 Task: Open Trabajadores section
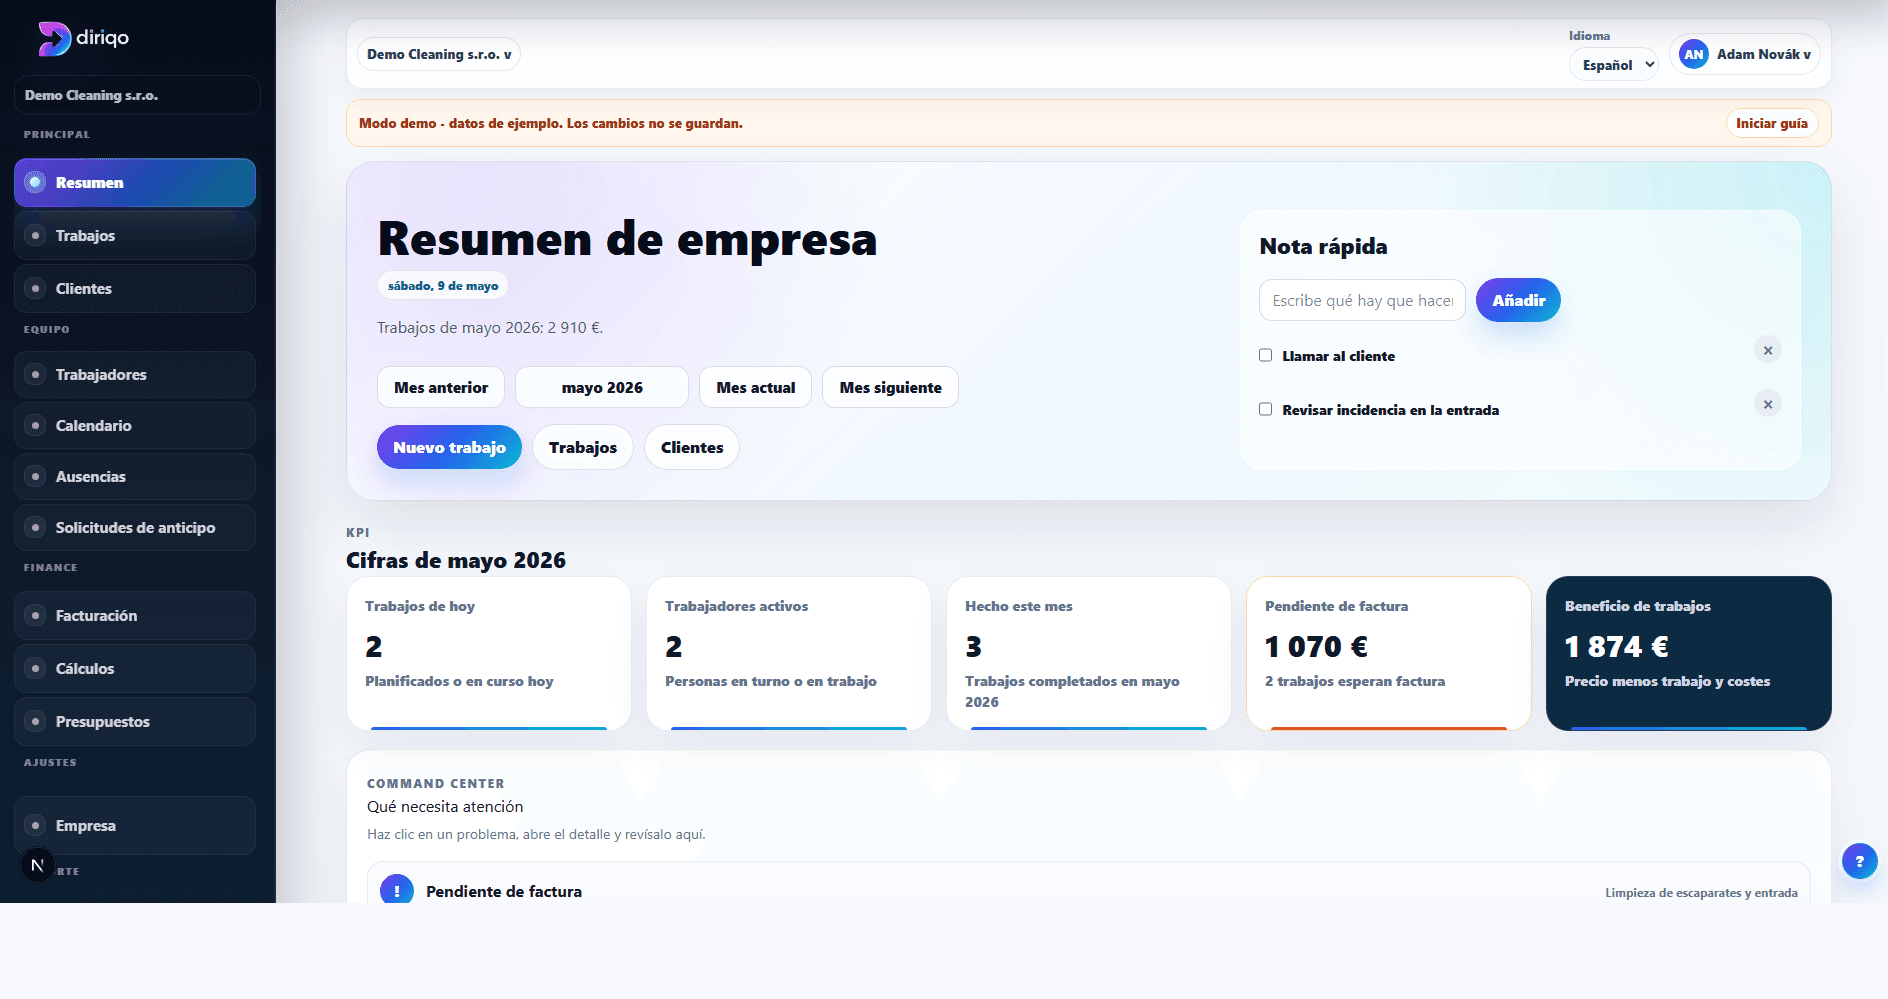tap(135, 374)
